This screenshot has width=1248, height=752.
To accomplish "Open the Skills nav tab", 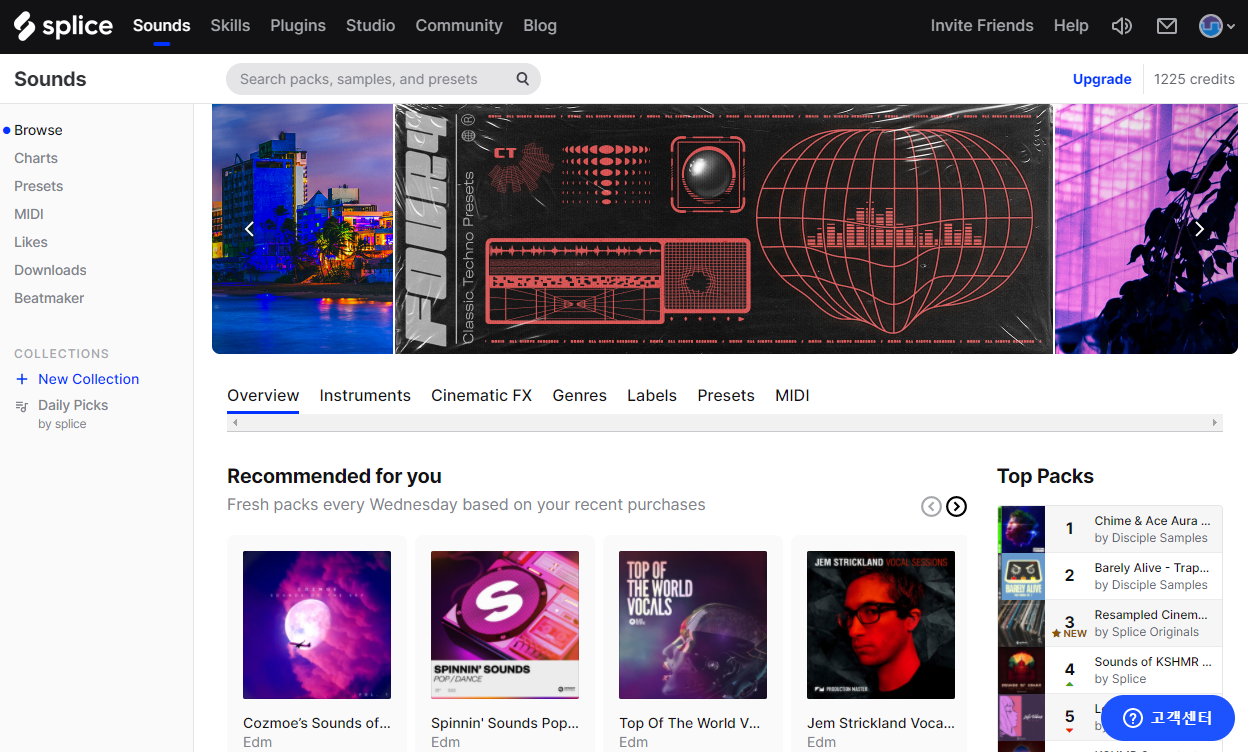I will click(230, 26).
